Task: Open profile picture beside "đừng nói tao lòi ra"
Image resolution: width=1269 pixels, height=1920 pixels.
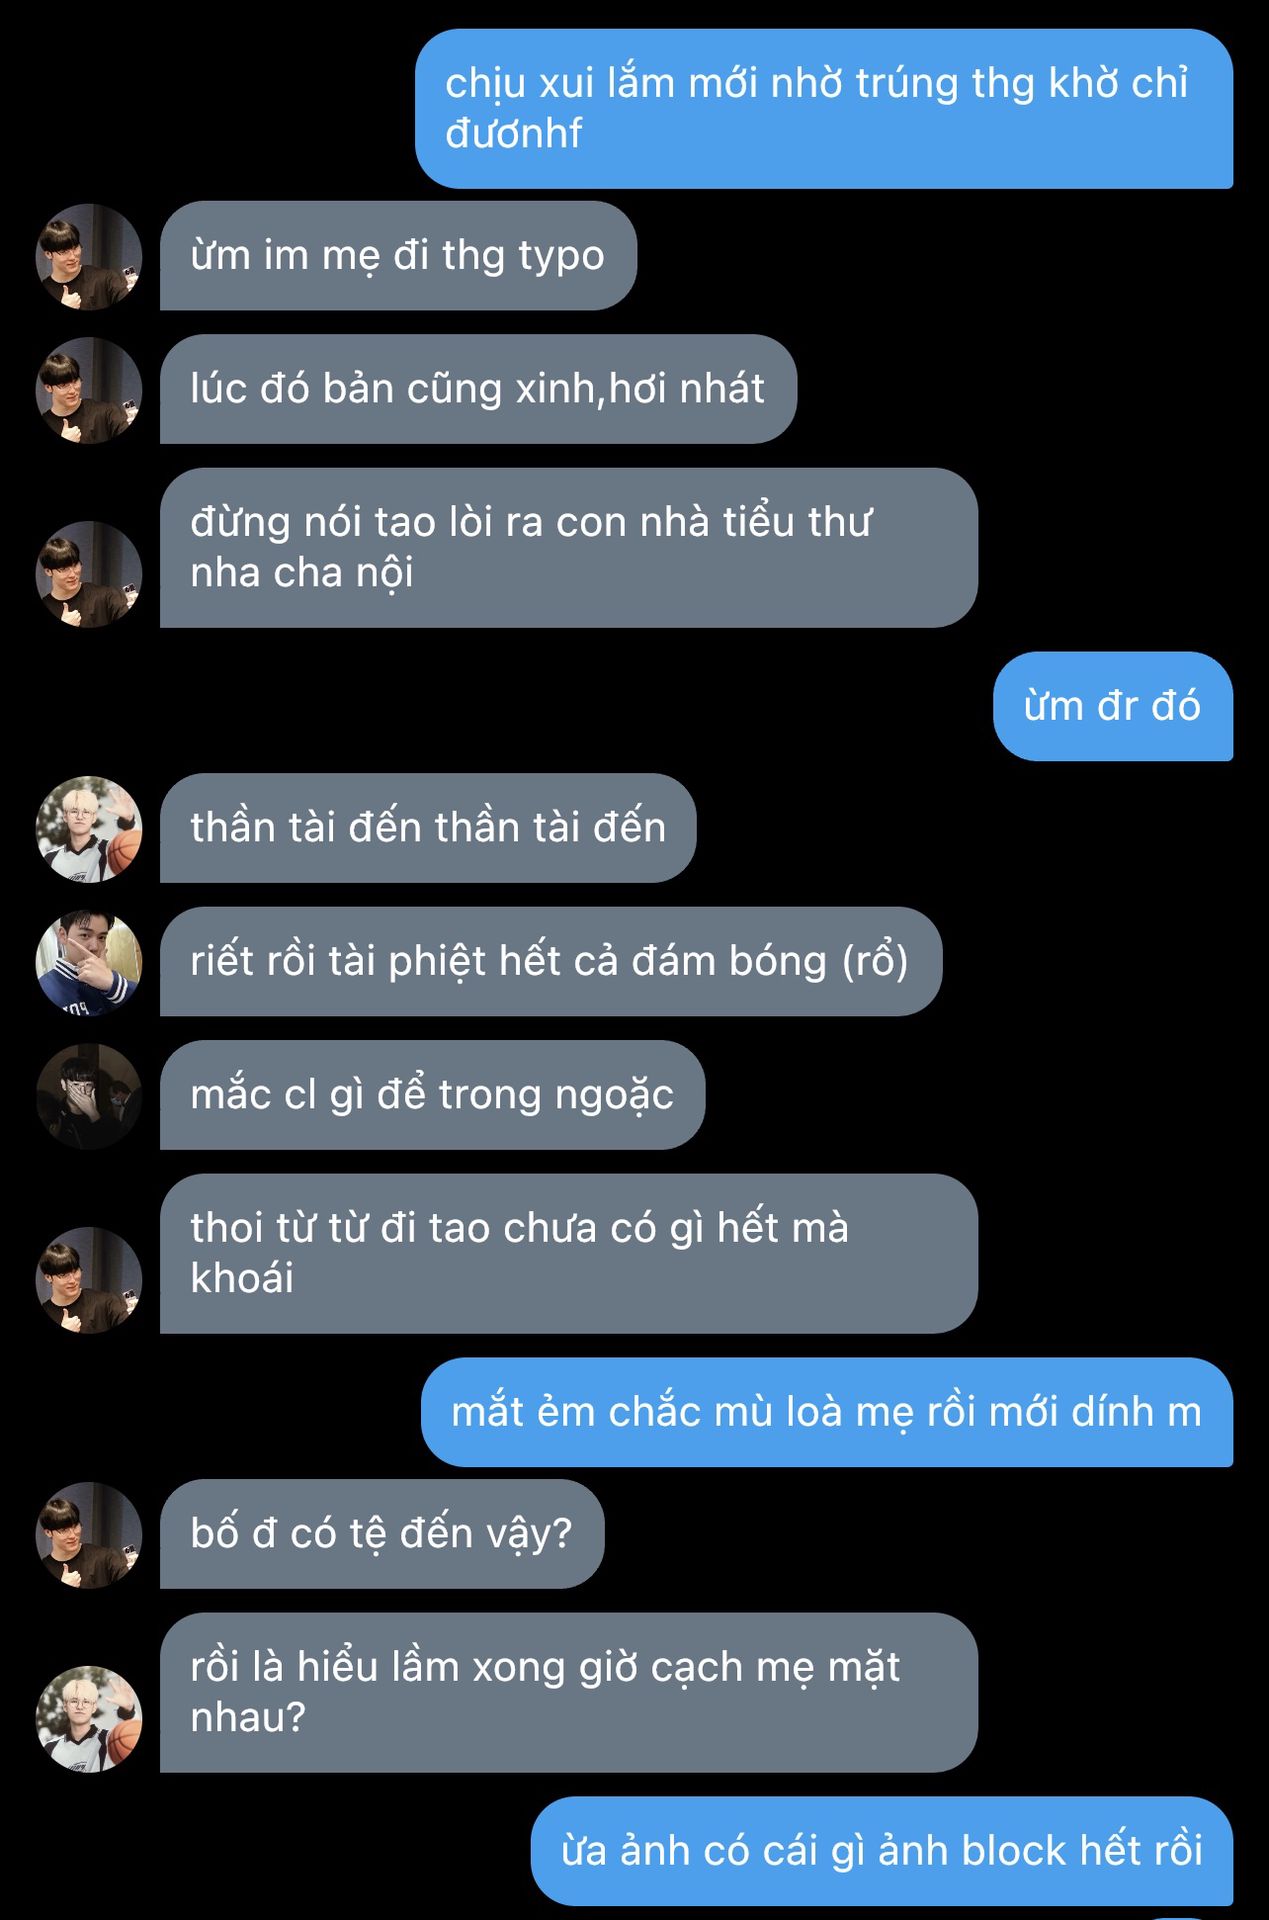Action: tap(89, 574)
